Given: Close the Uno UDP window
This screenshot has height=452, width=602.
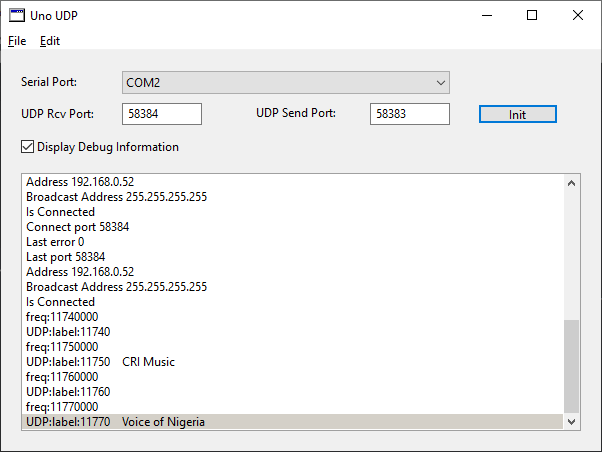Looking at the screenshot, I should pos(578,15).
